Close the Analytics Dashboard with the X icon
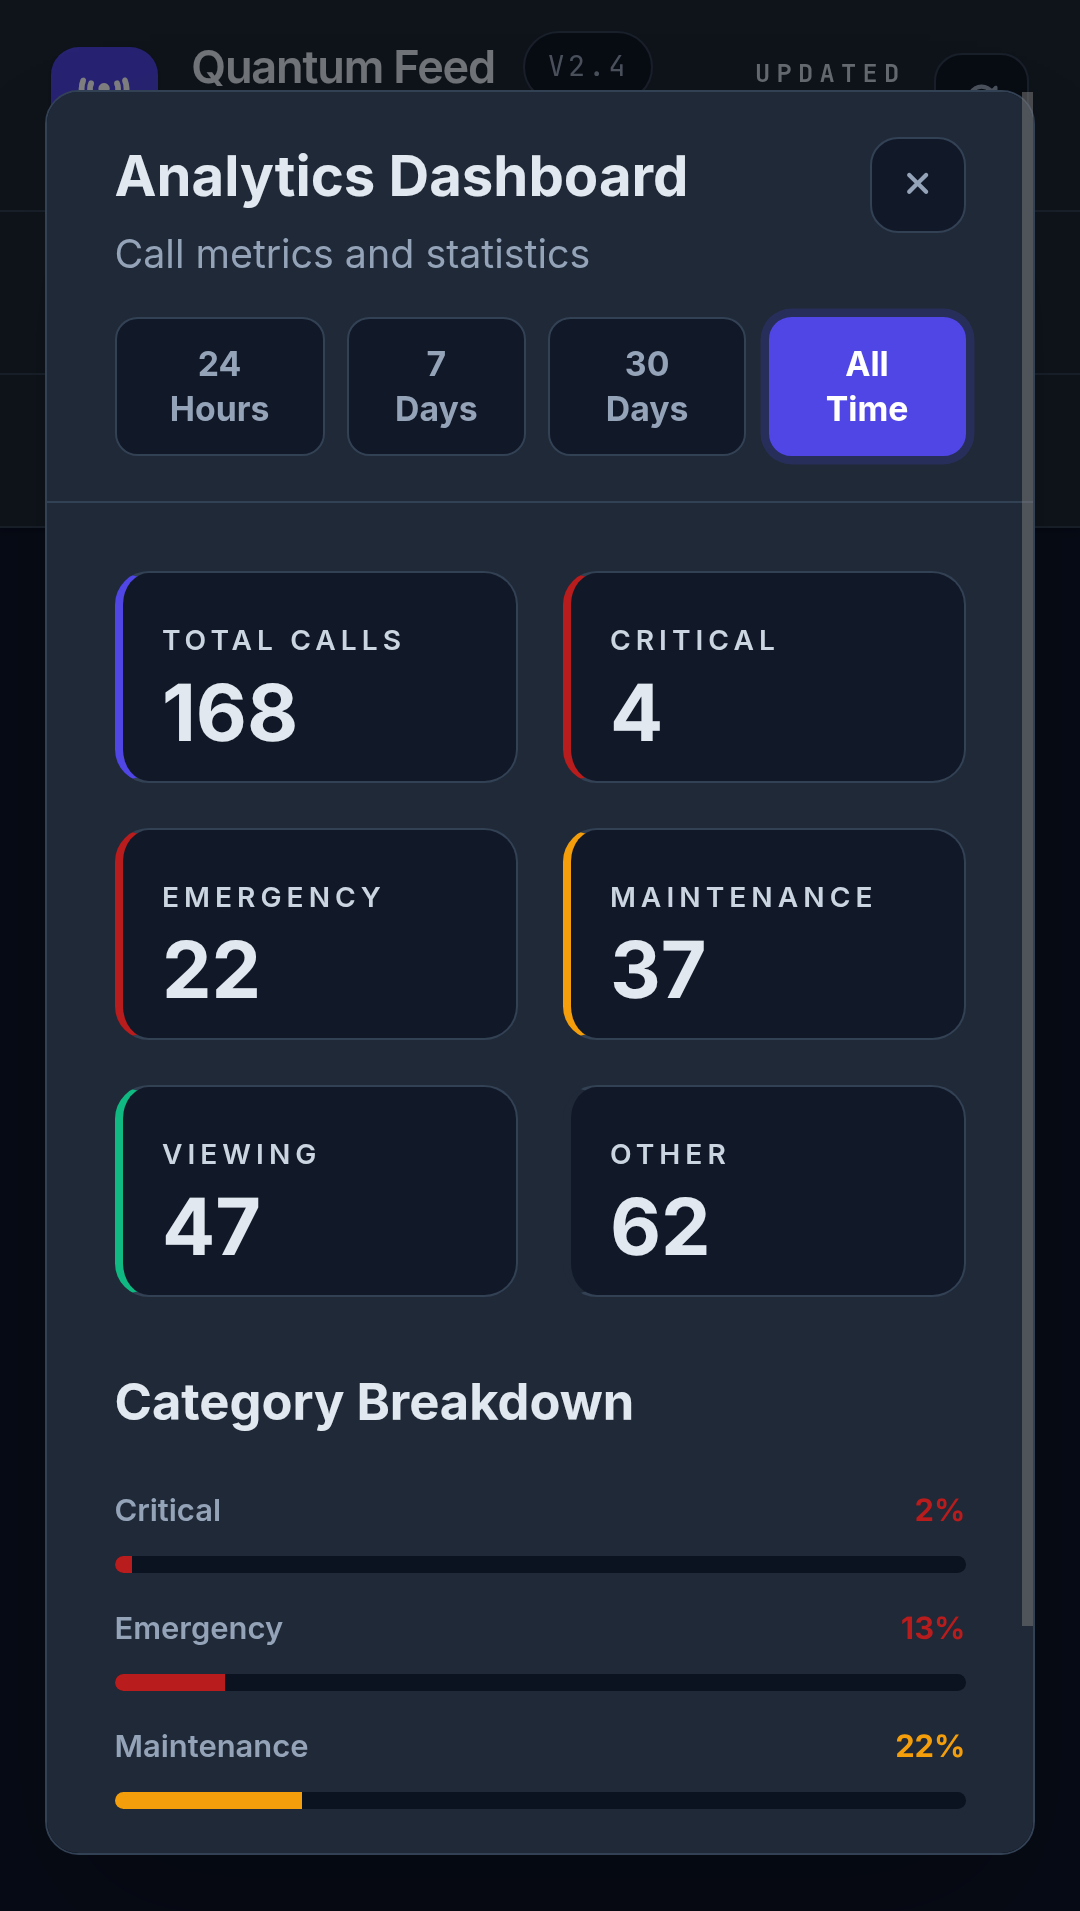1080x1911 pixels. [x=917, y=184]
